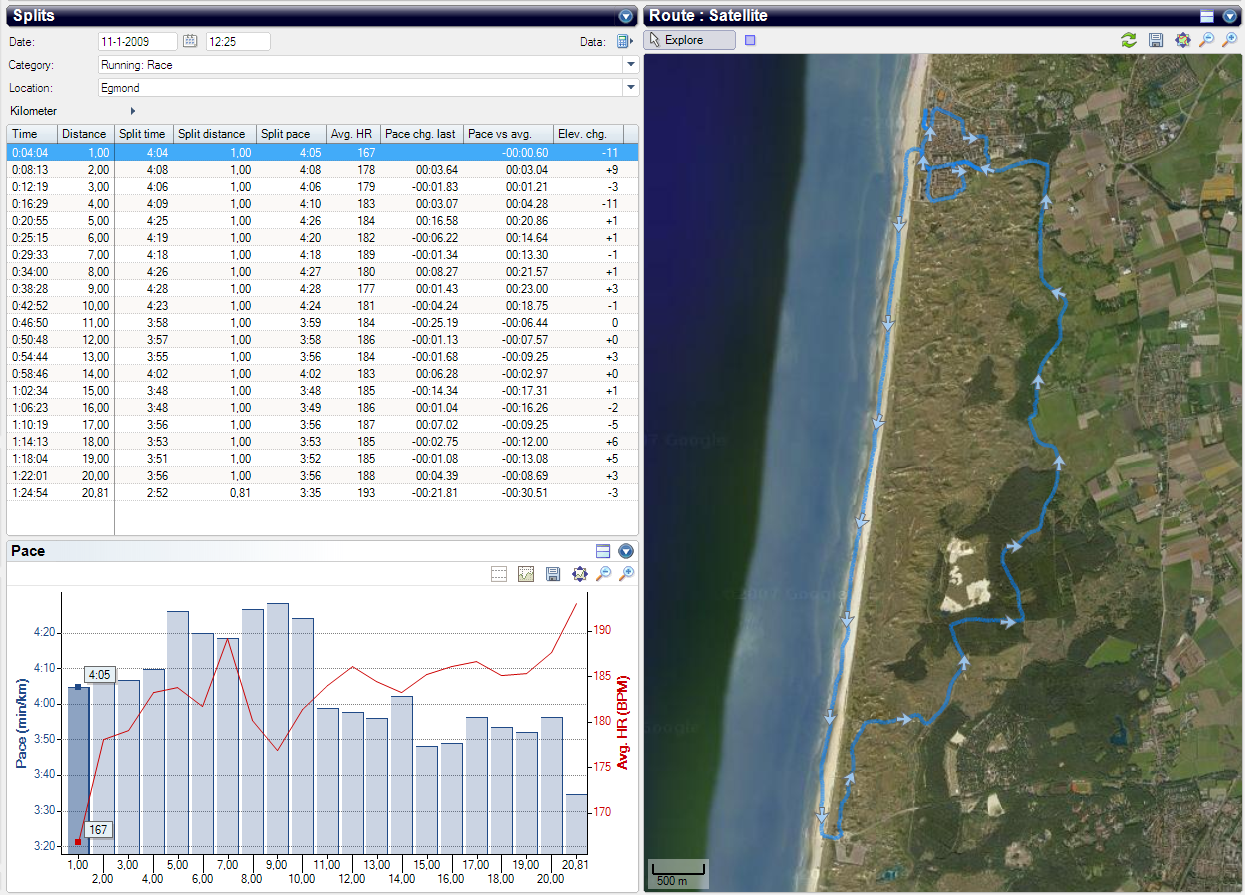The height and width of the screenshot is (895, 1245).
Task: Open the Category dropdown
Action: [x=630, y=64]
